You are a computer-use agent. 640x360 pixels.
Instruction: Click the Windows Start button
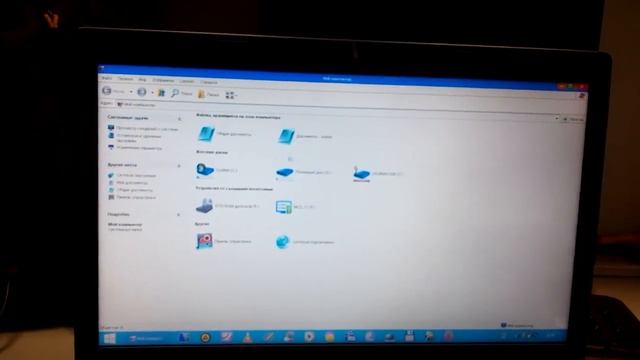(109, 338)
